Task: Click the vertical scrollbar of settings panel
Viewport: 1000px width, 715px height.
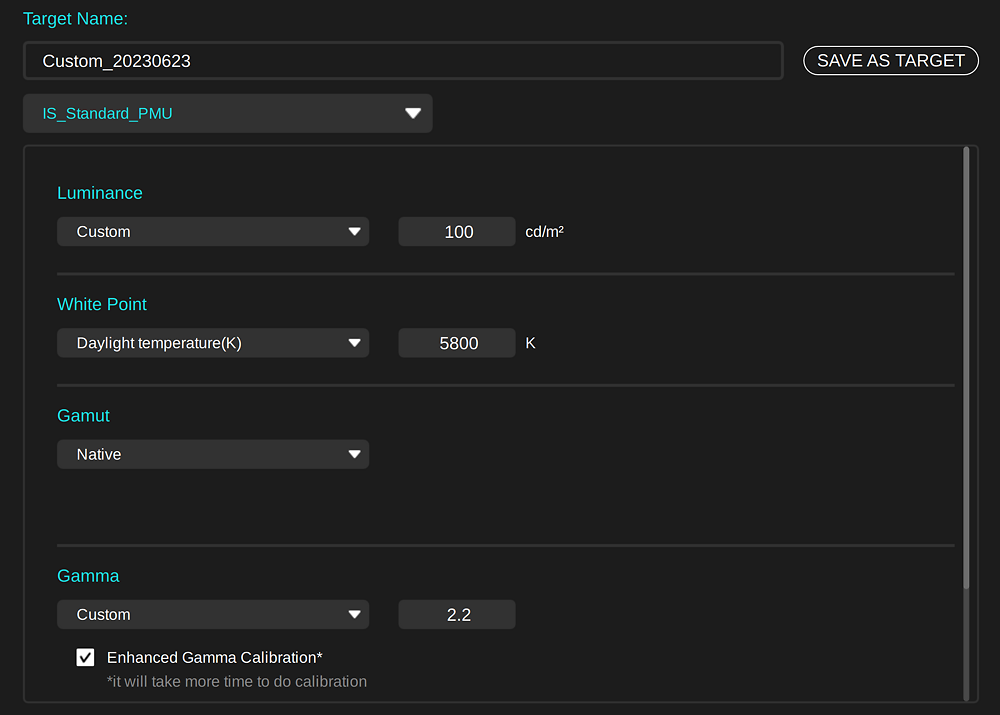Action: click(x=966, y=370)
